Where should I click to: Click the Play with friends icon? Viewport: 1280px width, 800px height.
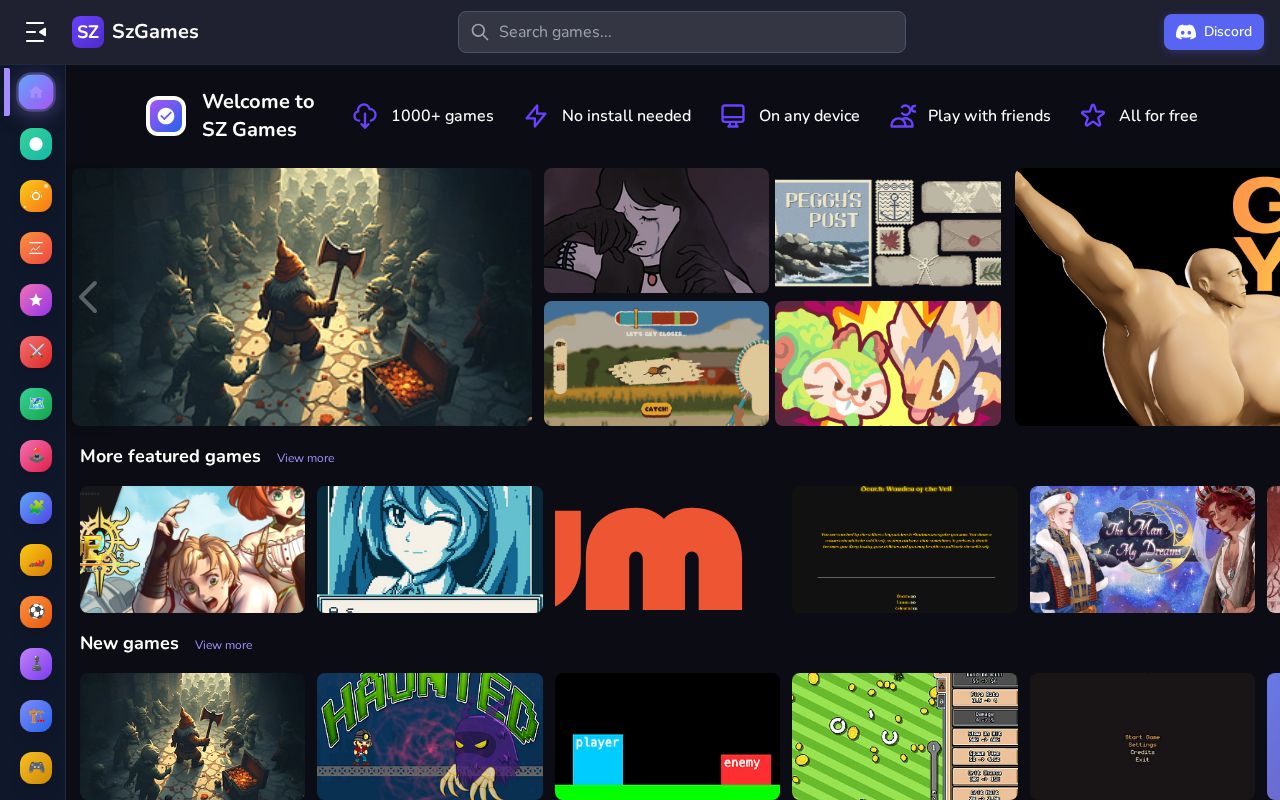click(903, 116)
